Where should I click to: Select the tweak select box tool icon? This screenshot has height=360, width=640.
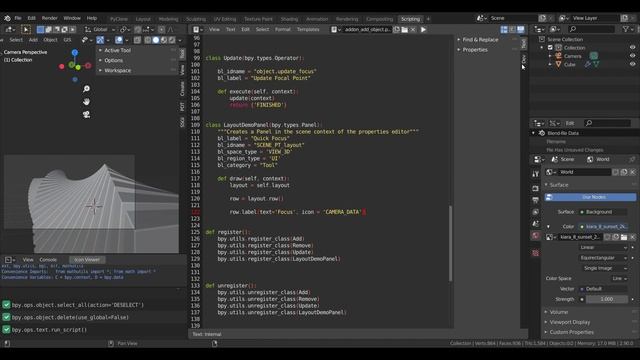26,29
